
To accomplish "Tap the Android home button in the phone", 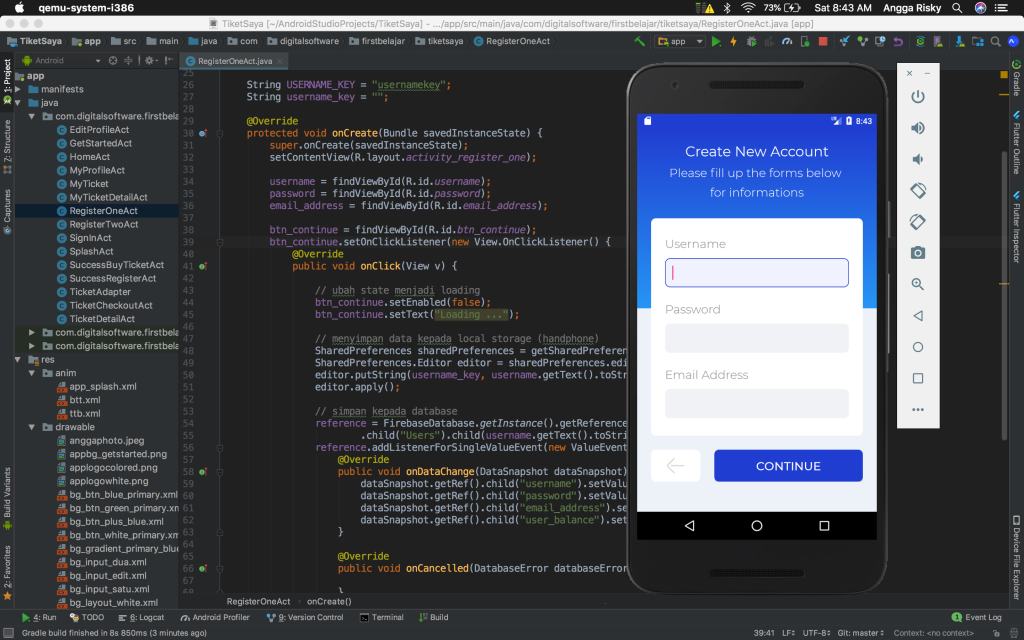I will (x=756, y=526).
